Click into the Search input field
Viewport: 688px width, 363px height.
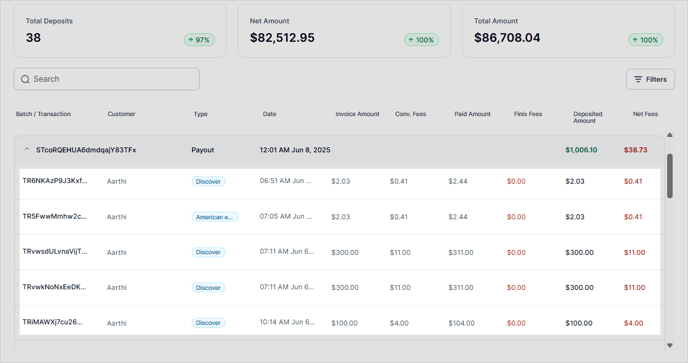click(107, 79)
